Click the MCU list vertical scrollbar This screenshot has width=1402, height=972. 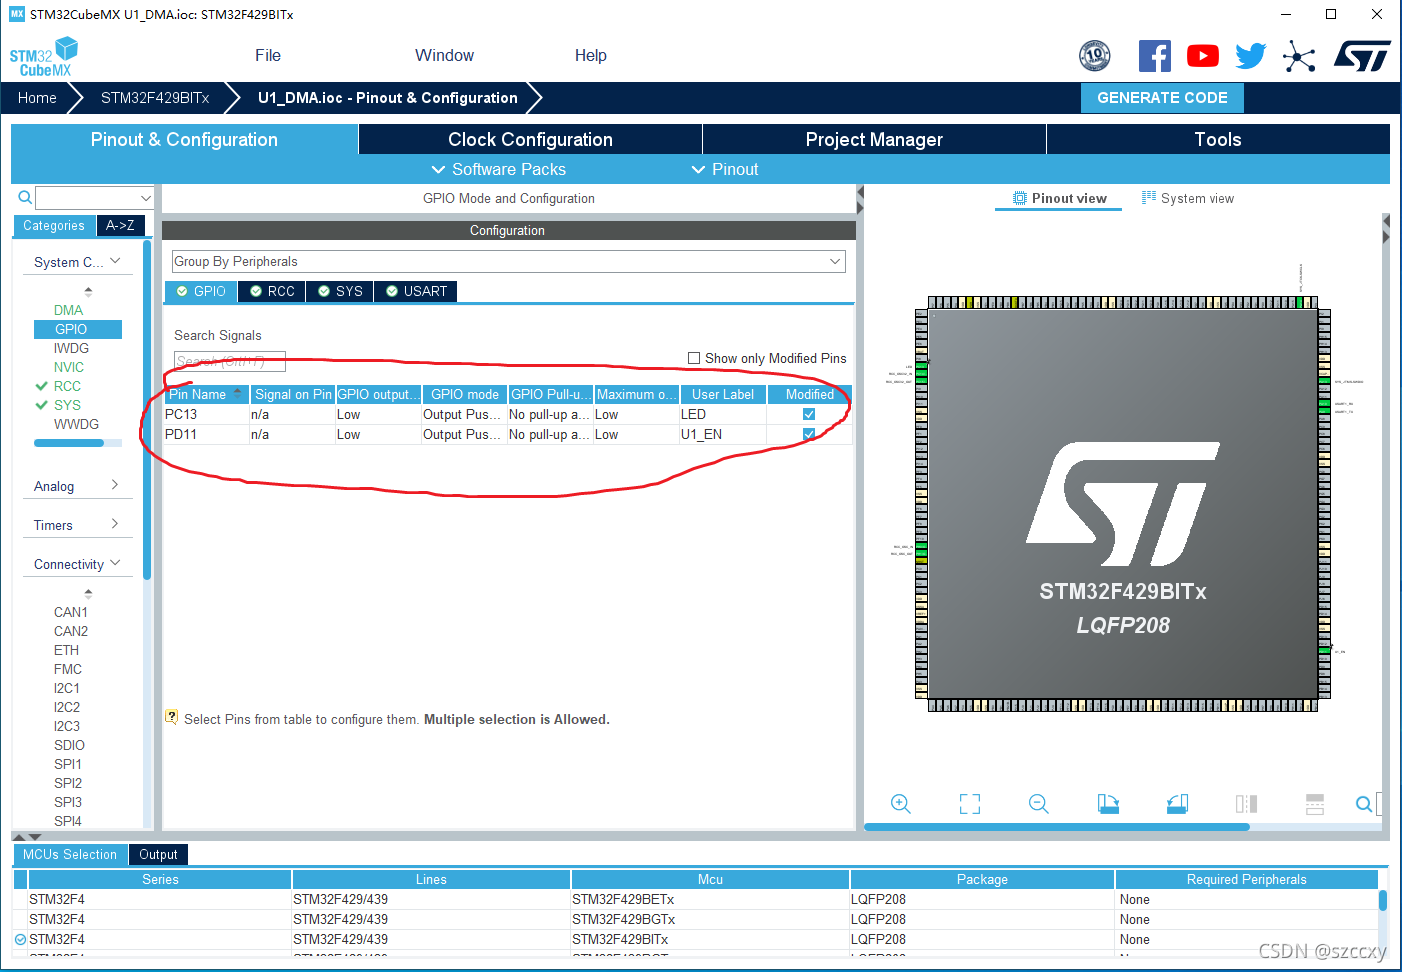click(1383, 900)
